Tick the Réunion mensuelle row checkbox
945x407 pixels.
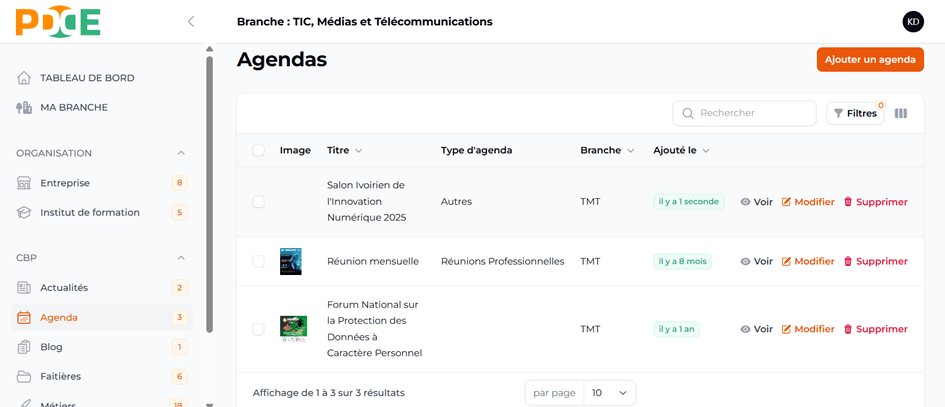[258, 262]
